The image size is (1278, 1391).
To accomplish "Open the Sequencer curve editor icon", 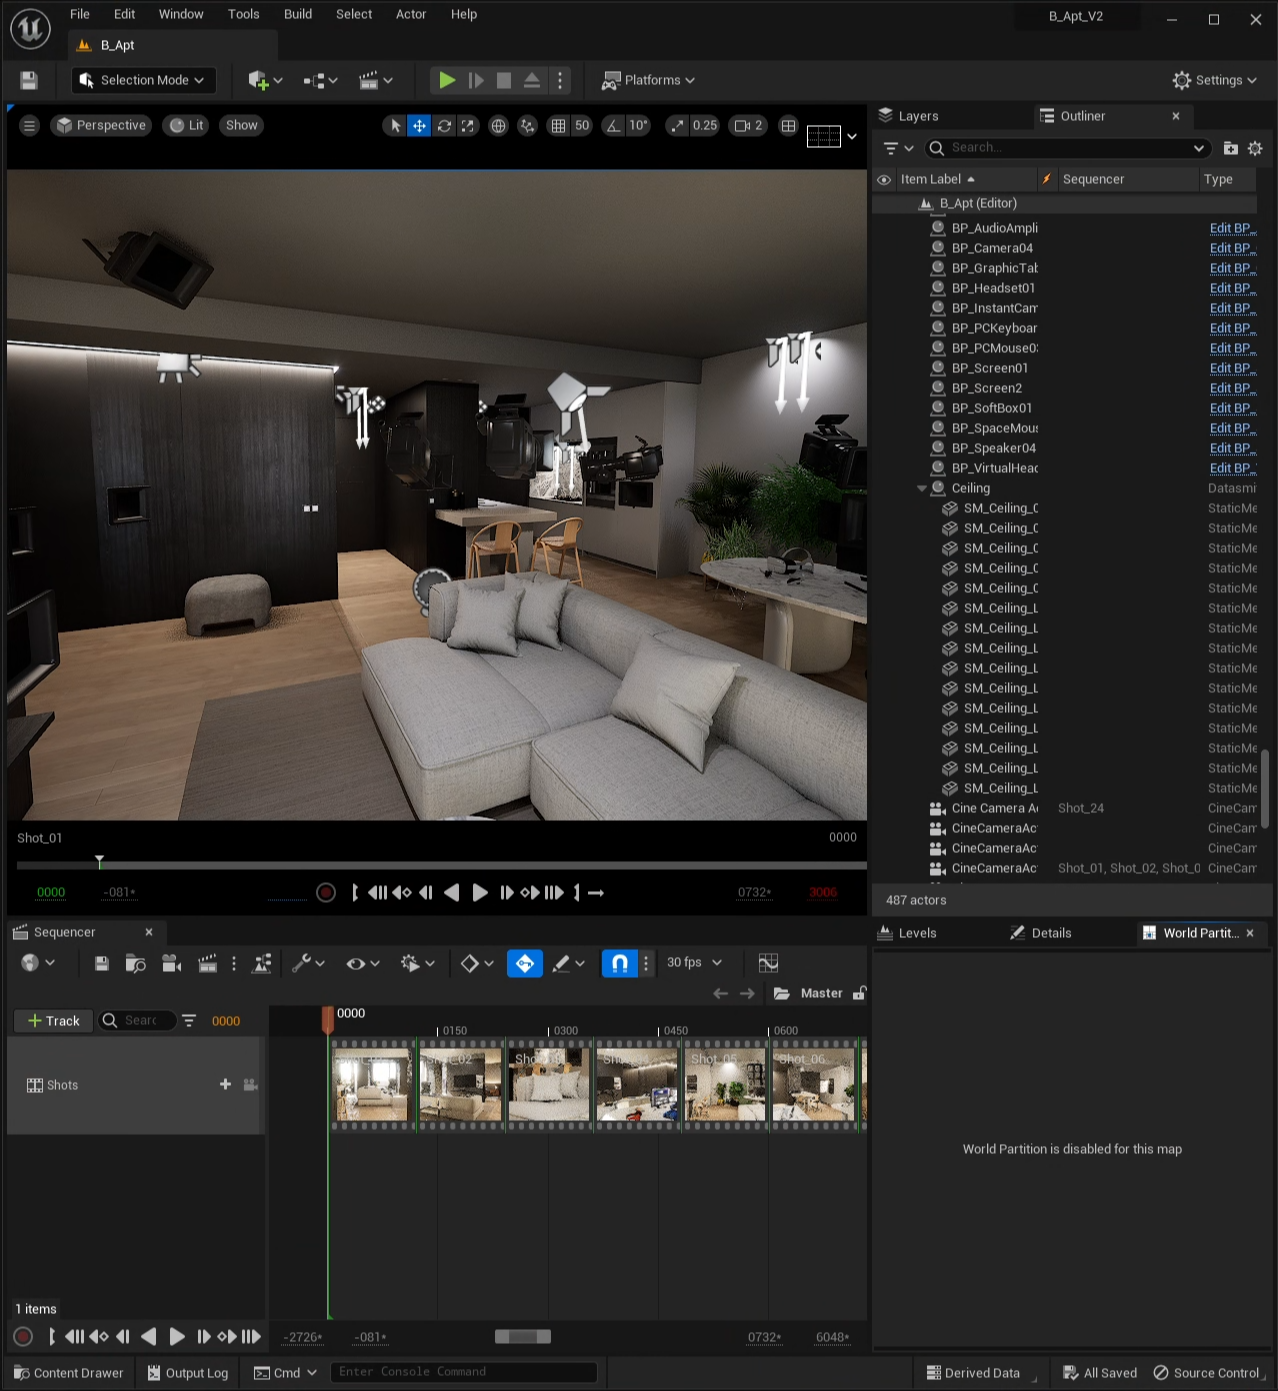I will click(x=768, y=963).
